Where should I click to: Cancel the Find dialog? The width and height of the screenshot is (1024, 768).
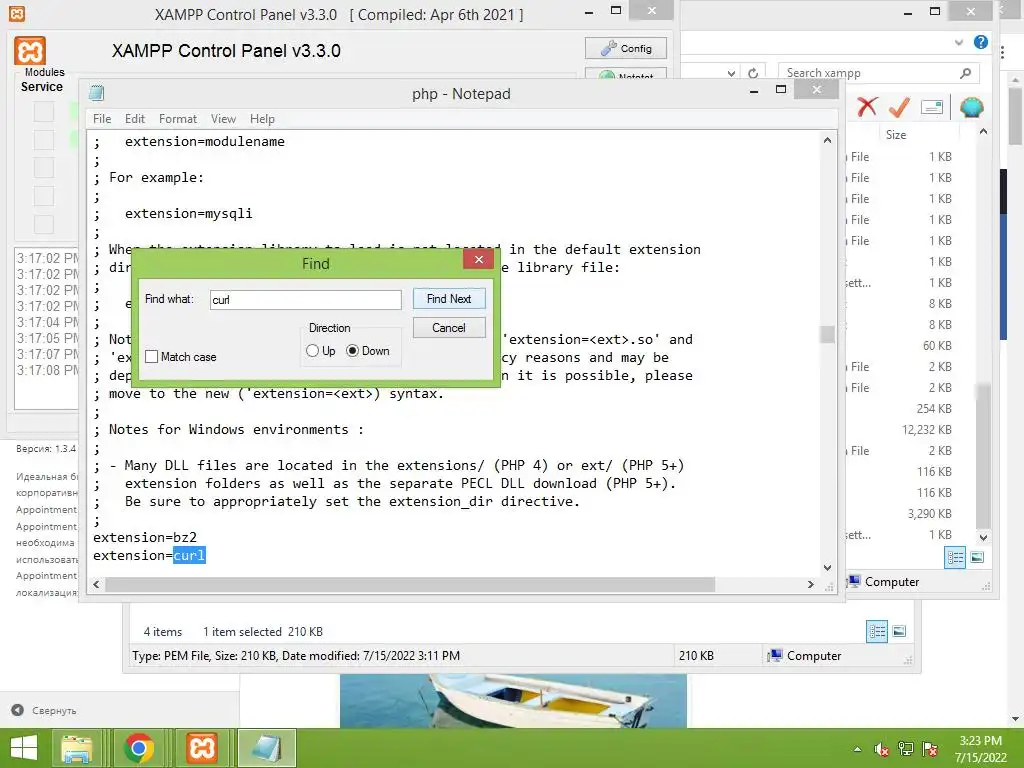[x=449, y=327]
